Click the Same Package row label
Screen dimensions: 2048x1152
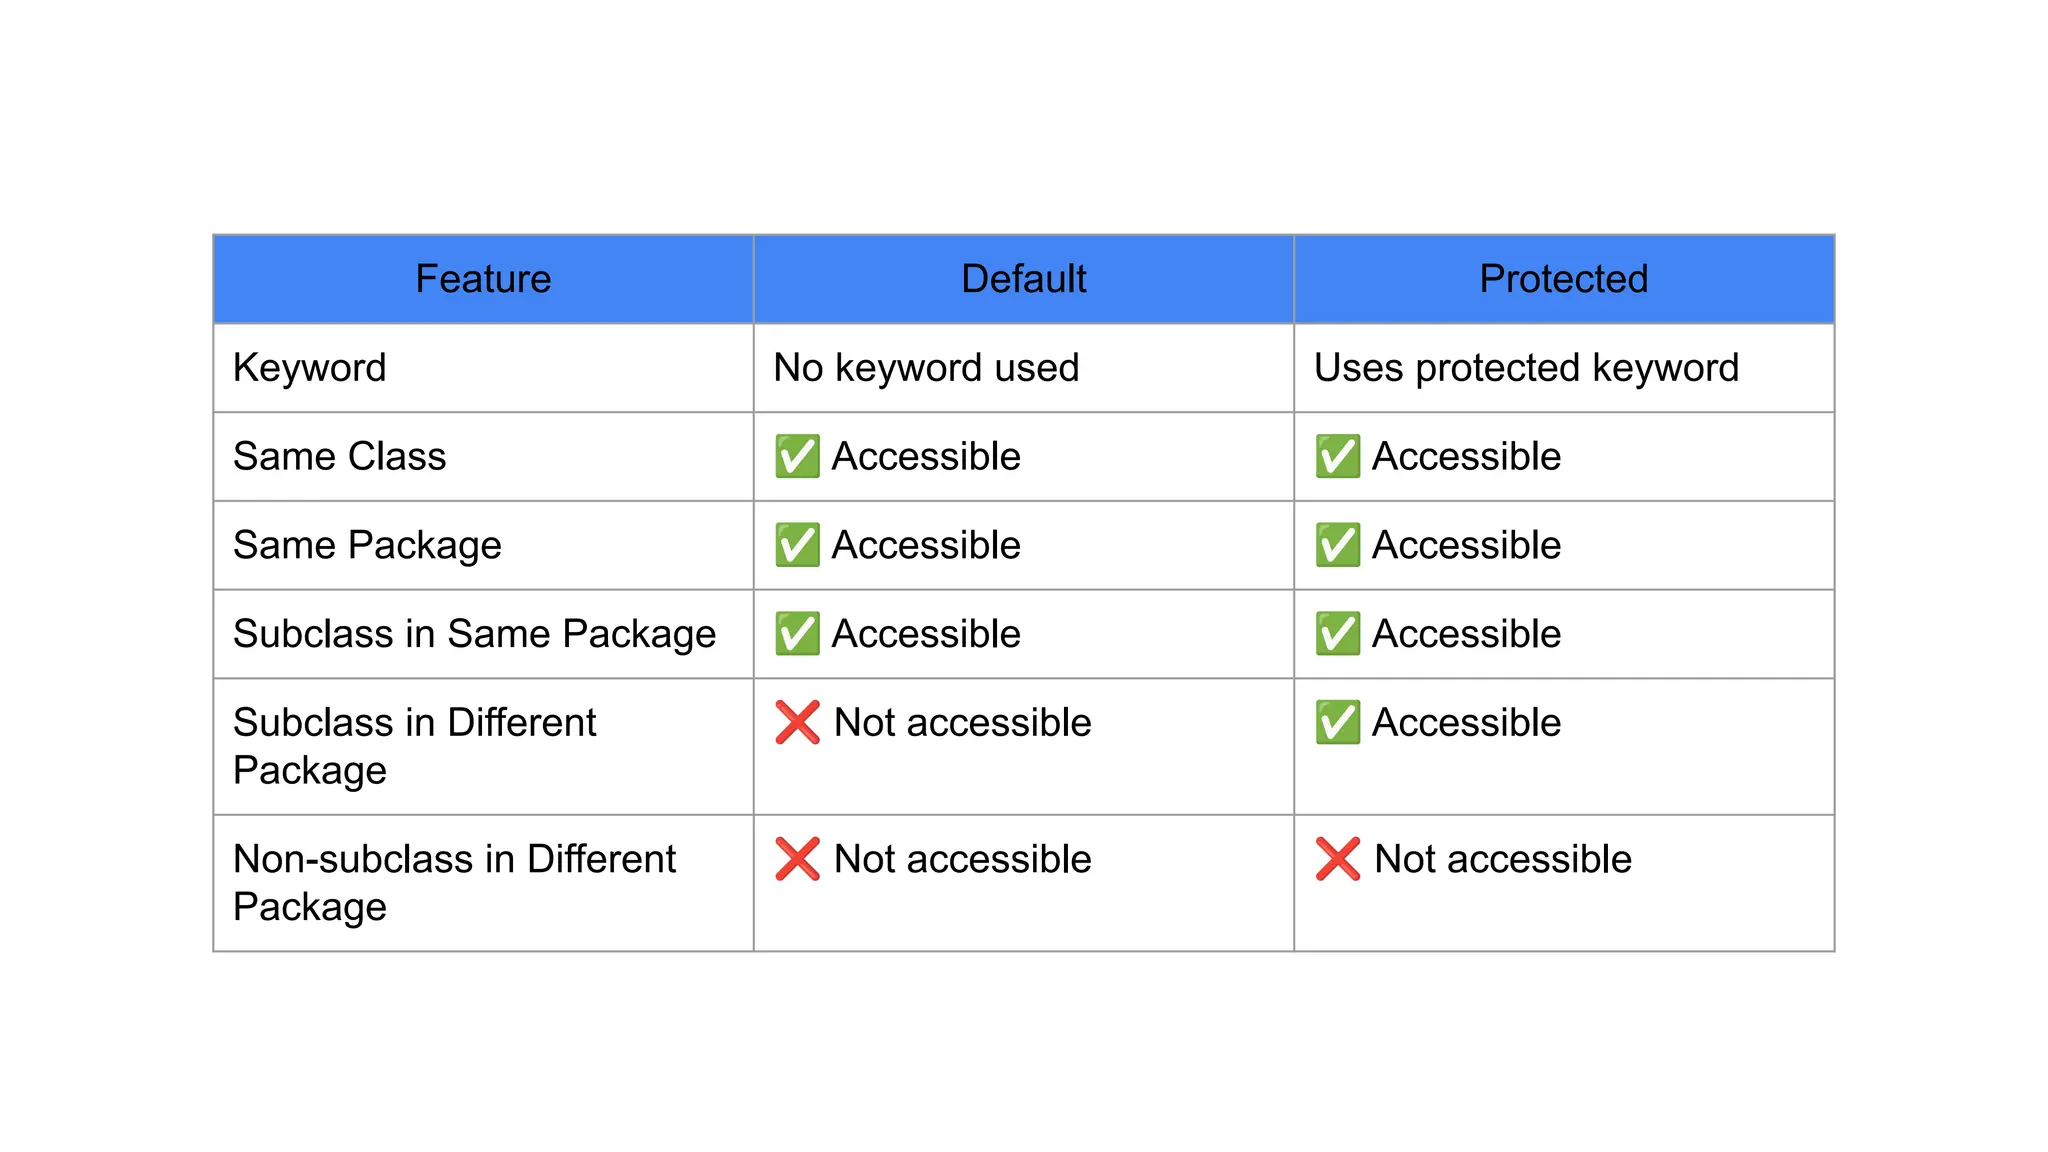click(367, 546)
